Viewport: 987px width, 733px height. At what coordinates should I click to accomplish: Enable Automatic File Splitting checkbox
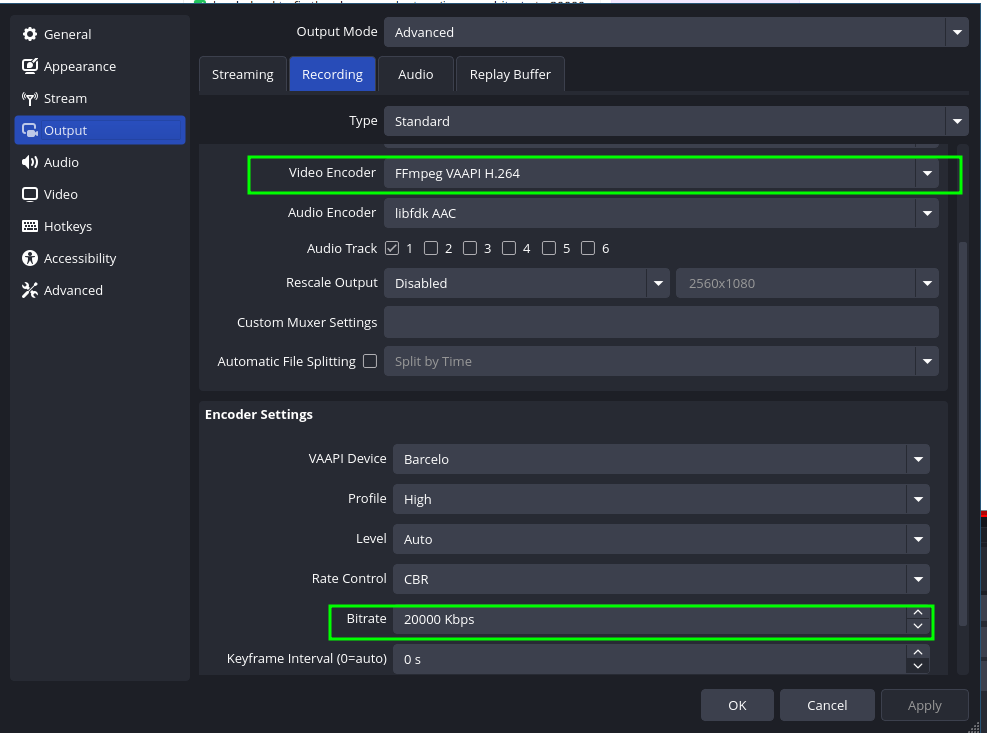click(x=370, y=361)
